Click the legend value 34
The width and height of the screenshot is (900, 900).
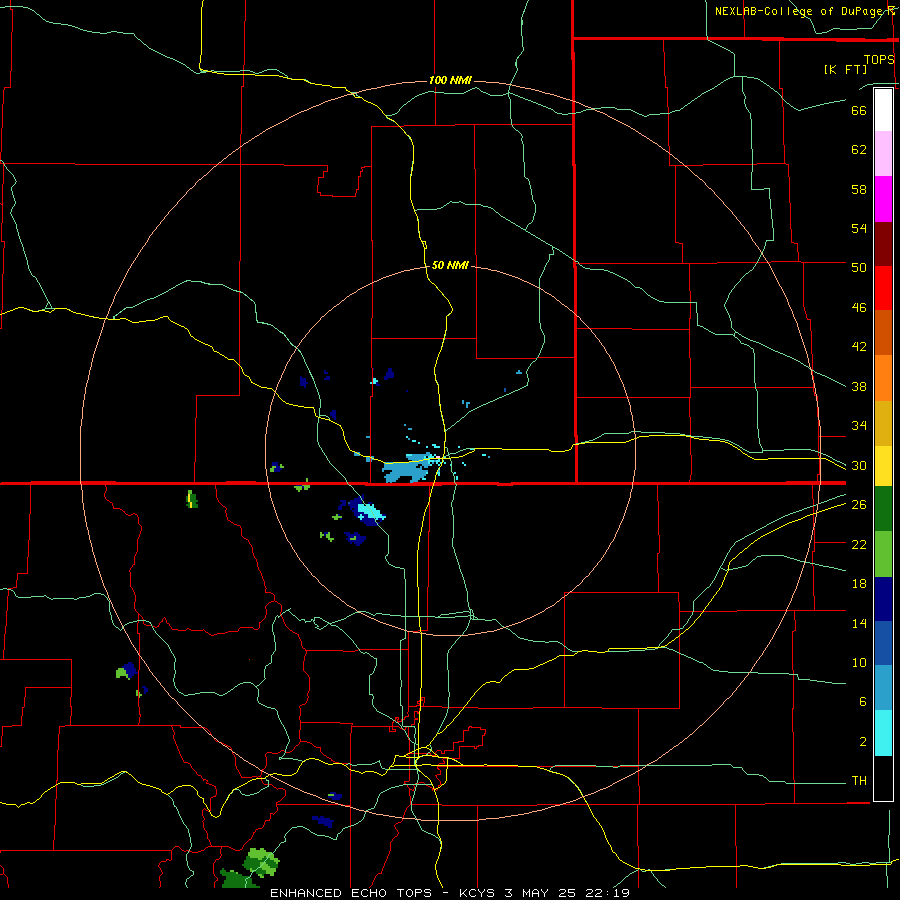[859, 426]
